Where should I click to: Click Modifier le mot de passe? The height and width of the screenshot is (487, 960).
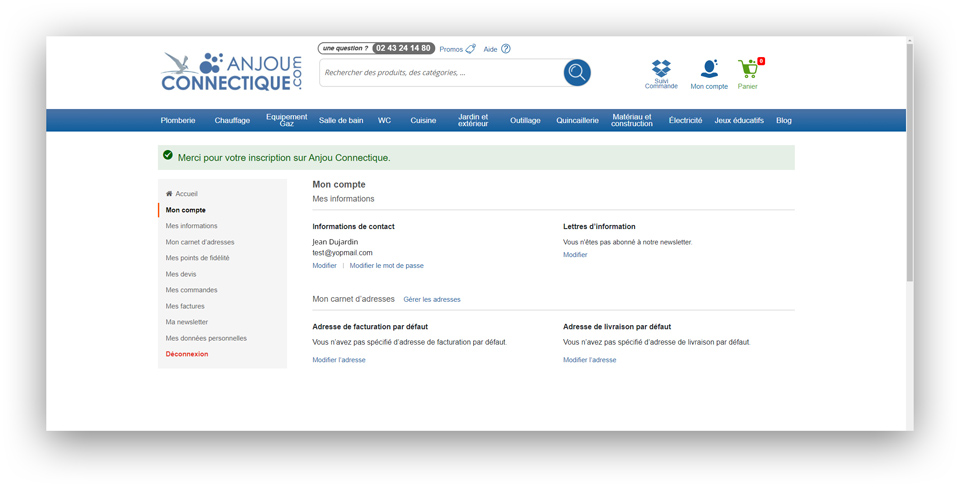(386, 266)
